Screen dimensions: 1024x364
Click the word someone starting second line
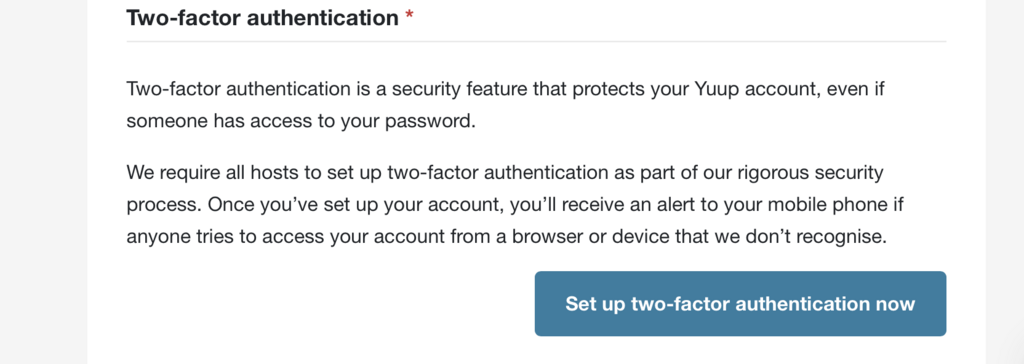(167, 122)
